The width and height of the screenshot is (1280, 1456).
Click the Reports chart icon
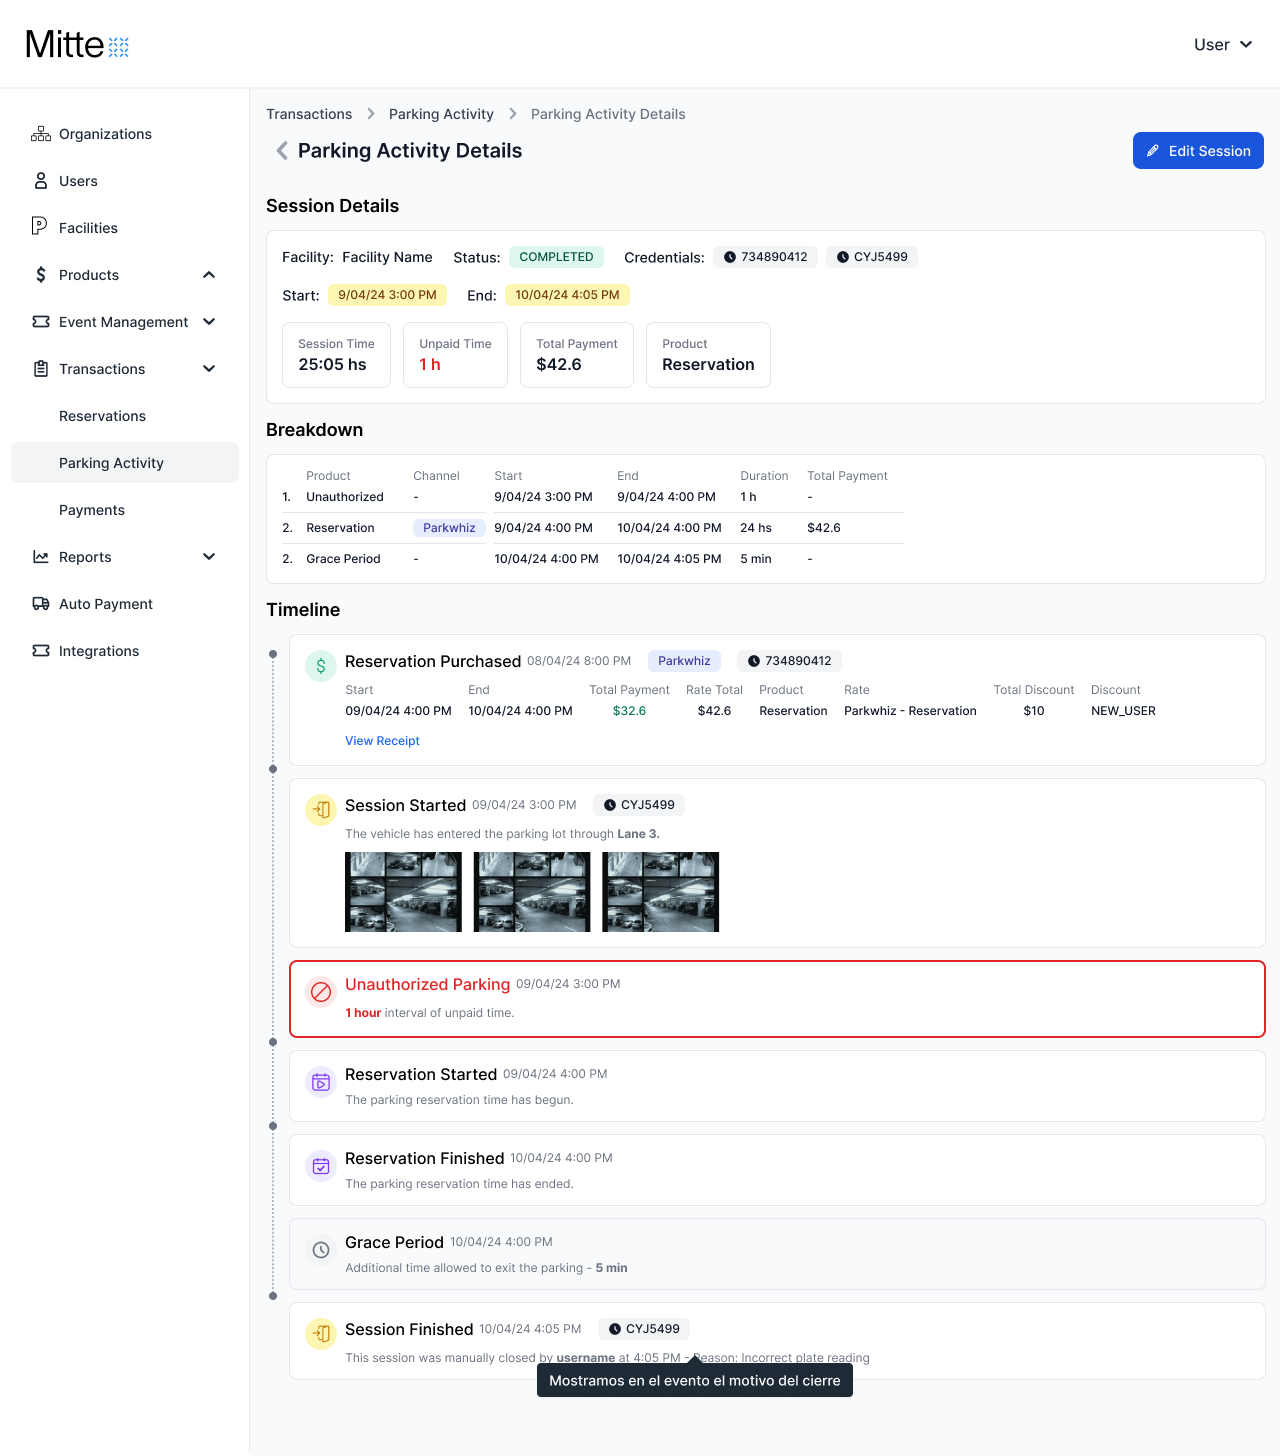pyautogui.click(x=41, y=557)
